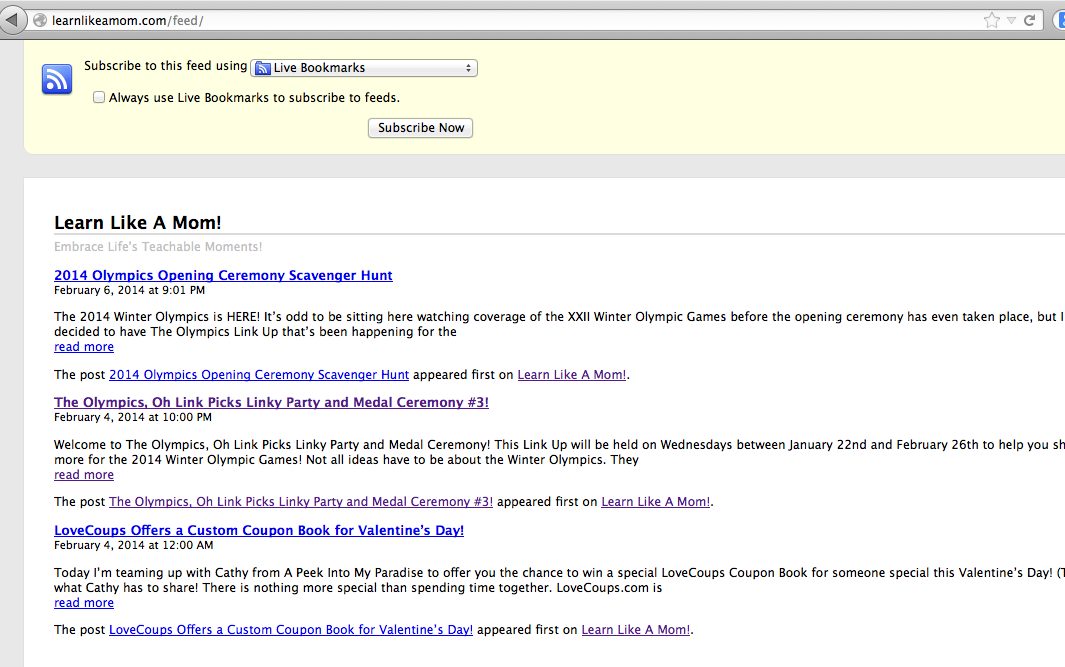Follow 'Learn Like A Mom!' link after LoveCoups post
Screen dimensions: 1065x667
[636, 630]
